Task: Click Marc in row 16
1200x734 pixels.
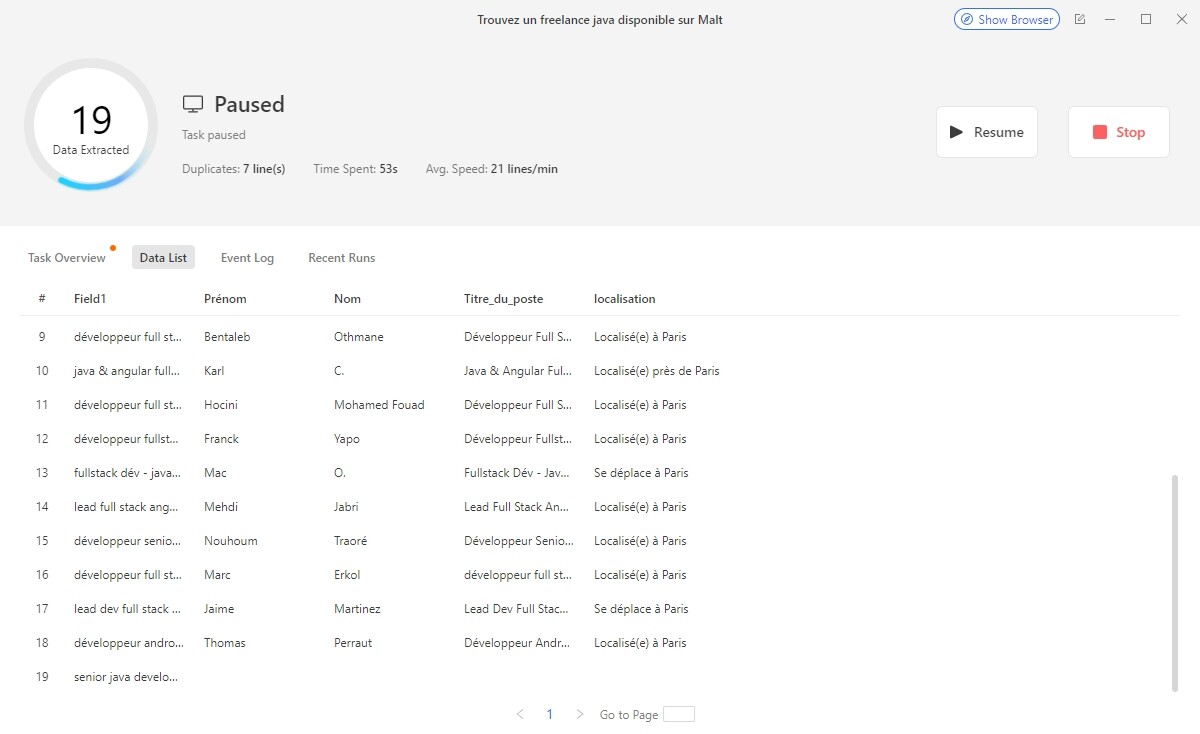Action: (x=217, y=575)
